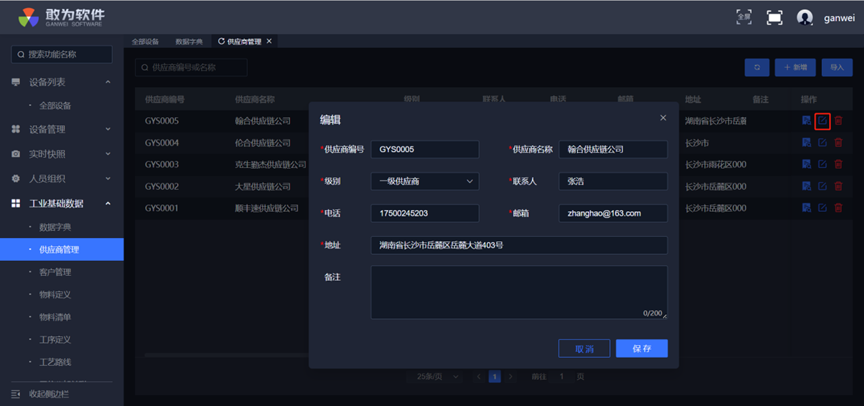The width and height of the screenshot is (864, 406).
Task: Open edit icon for supplier GYS0001
Action: click(x=822, y=208)
